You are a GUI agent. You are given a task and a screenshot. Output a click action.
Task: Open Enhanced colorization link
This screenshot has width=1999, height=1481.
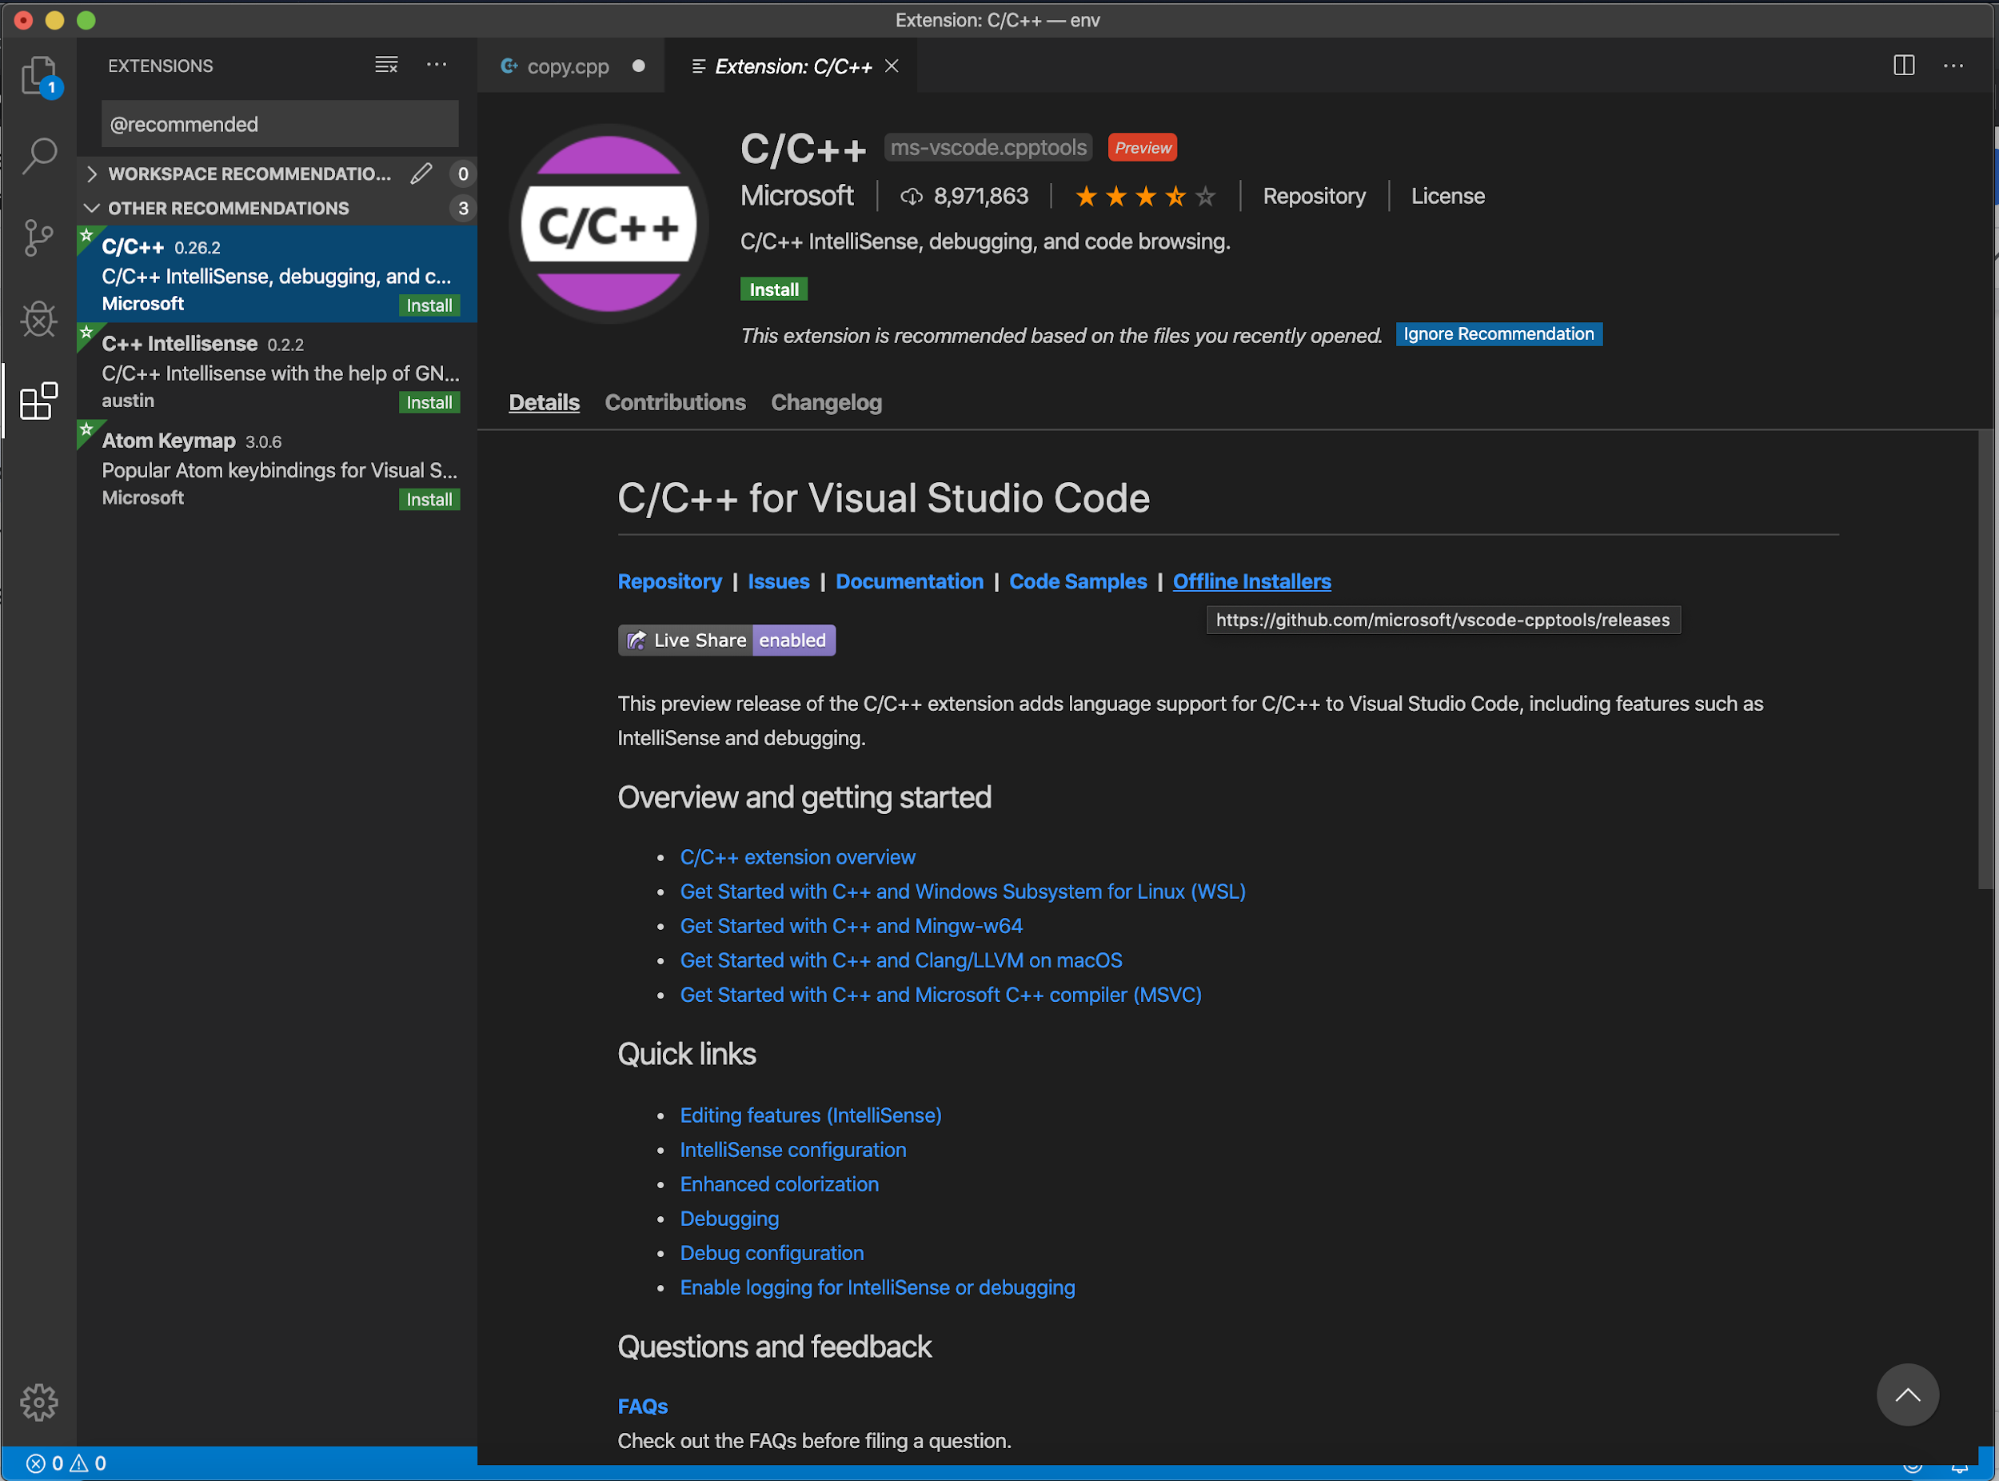pos(779,1184)
